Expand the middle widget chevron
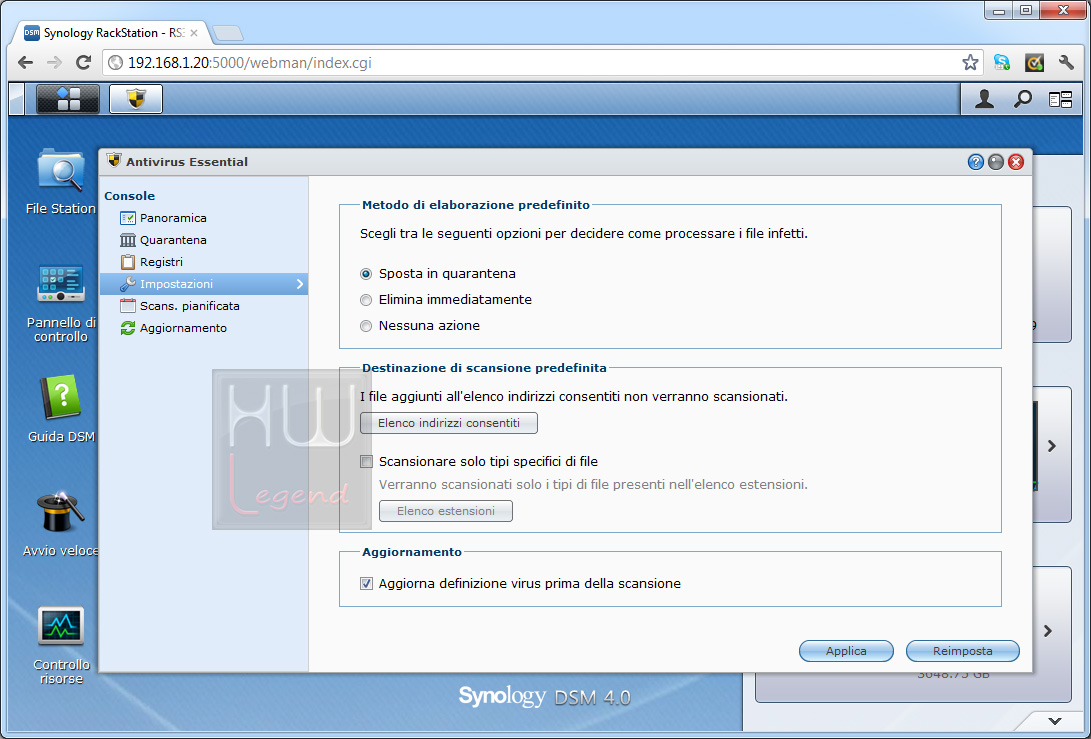1091x739 pixels. pos(1052,446)
